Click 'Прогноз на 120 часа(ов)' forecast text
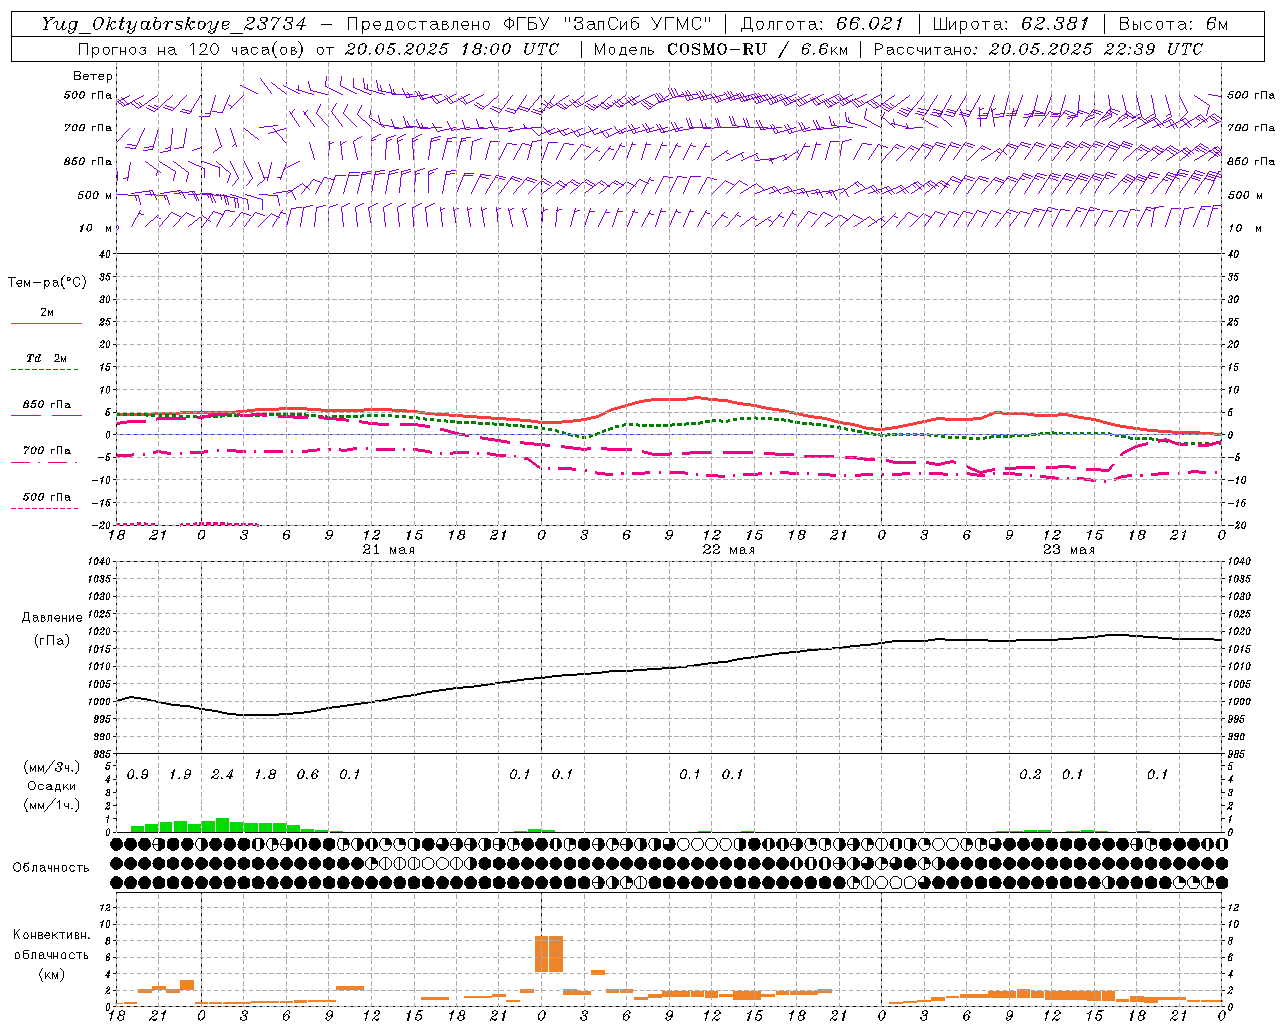 pos(192,49)
